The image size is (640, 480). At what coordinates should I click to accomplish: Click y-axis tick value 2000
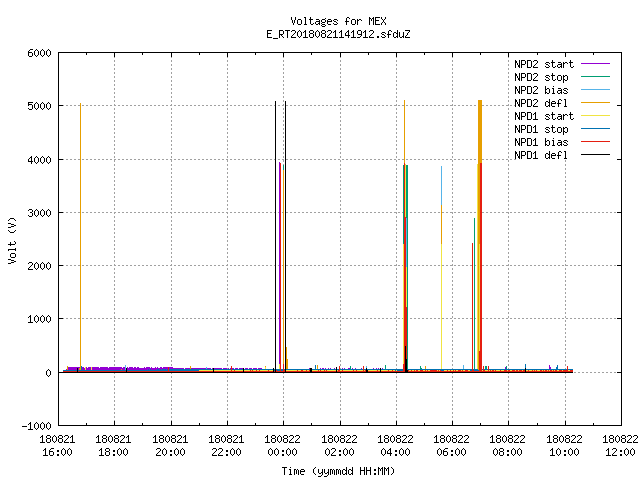click(39, 266)
